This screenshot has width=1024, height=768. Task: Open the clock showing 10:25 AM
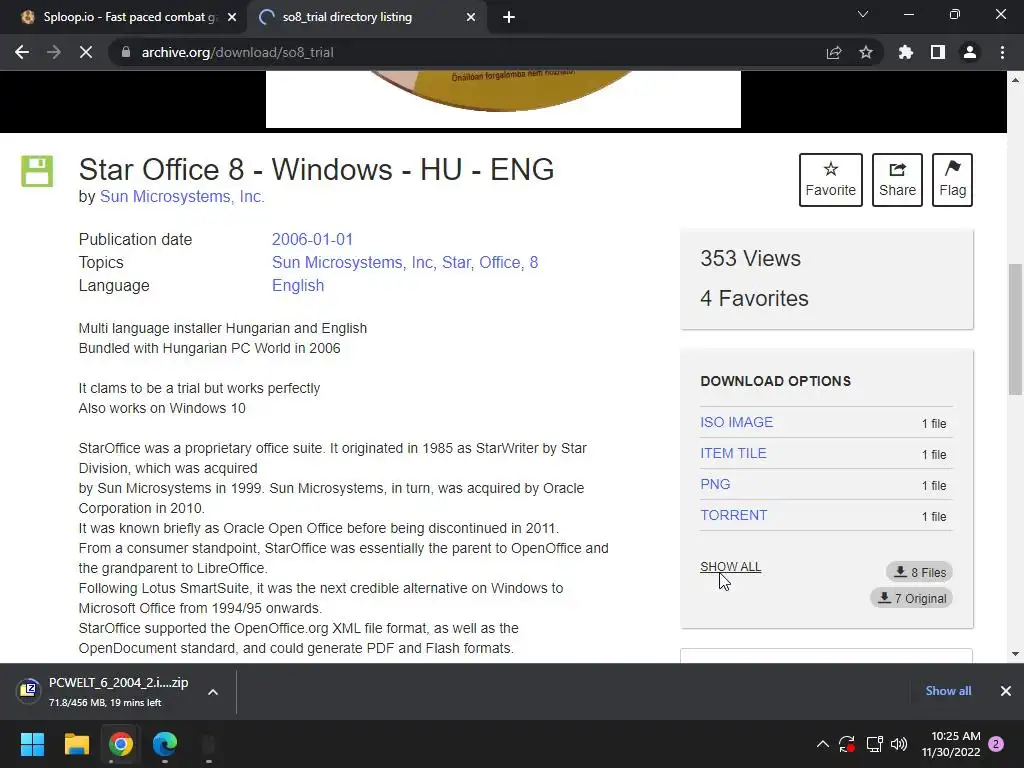[952, 744]
